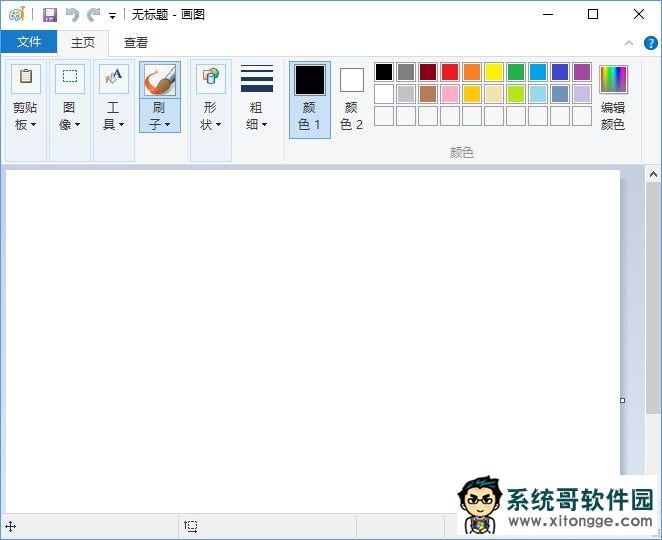Click the vertical scrollbar up arrow
662x540 pixels.
click(654, 174)
